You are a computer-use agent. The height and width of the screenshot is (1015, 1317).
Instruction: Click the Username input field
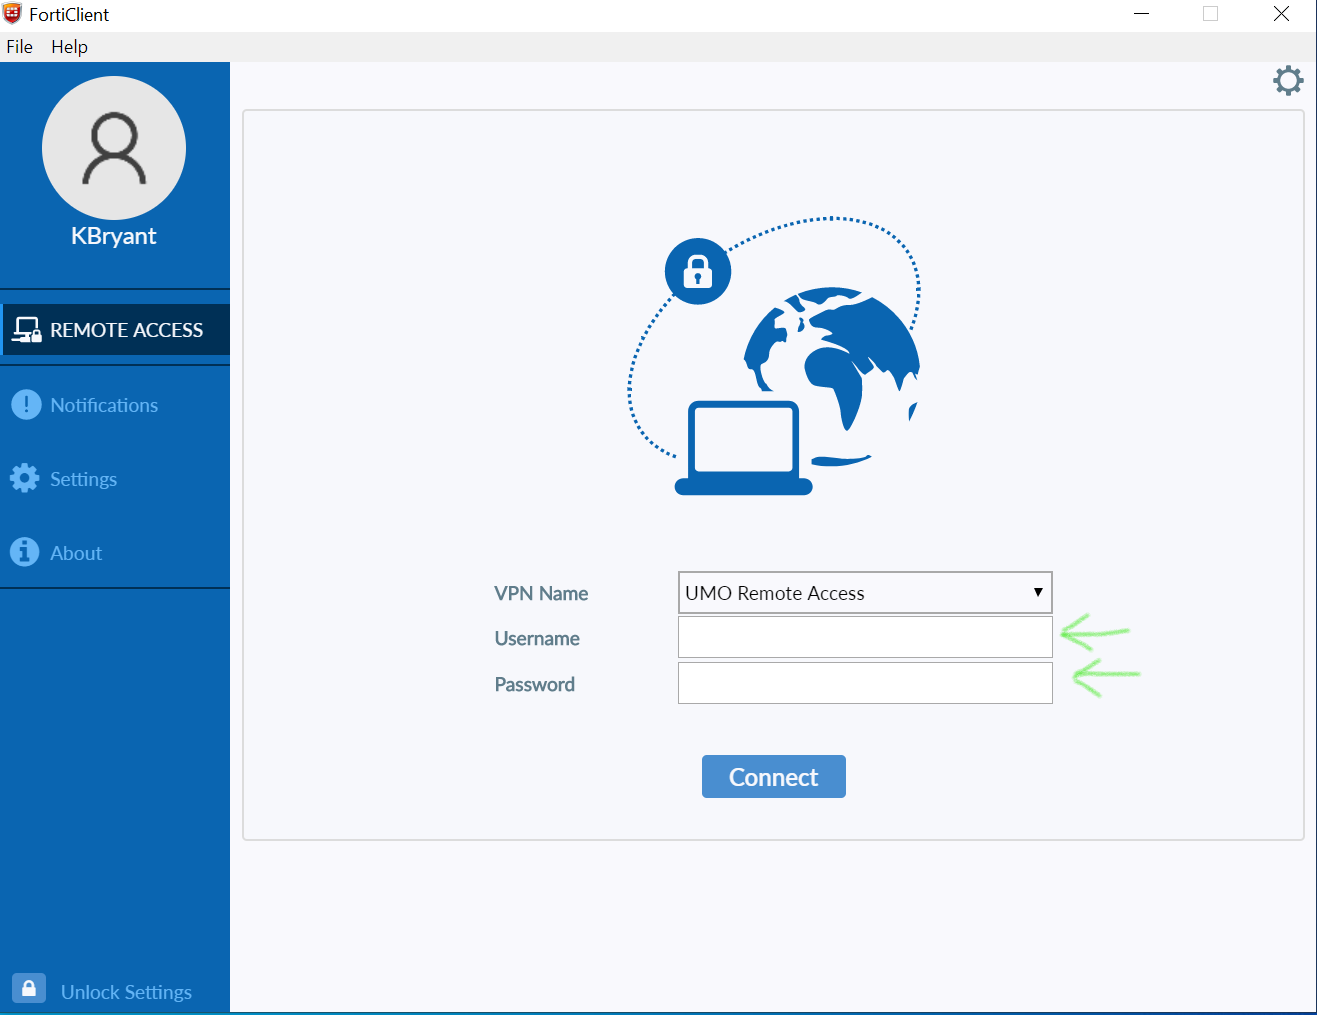(864, 637)
